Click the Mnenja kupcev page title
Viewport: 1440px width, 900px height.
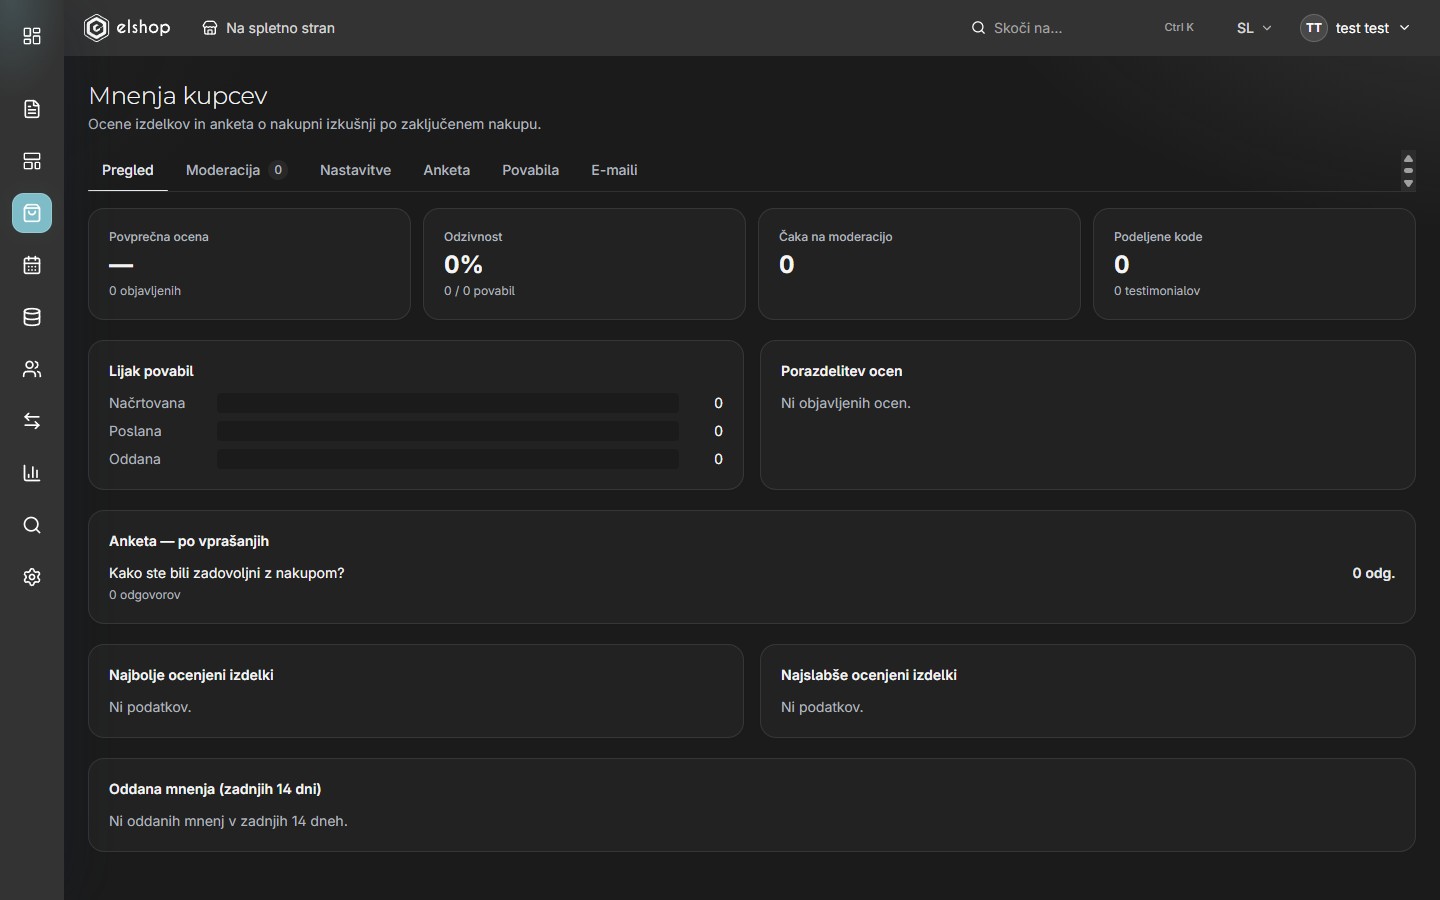tap(178, 96)
